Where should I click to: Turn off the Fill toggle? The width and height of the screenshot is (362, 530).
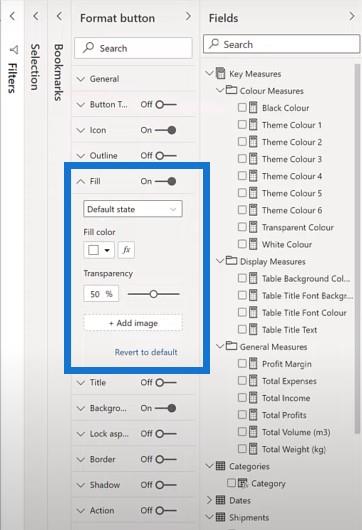165,181
